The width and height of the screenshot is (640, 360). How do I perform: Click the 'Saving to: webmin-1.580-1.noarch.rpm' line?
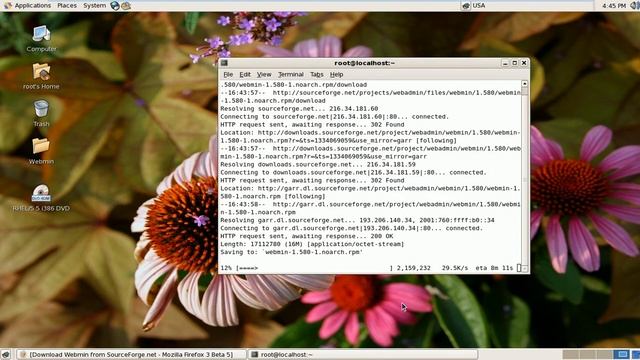(x=291, y=252)
